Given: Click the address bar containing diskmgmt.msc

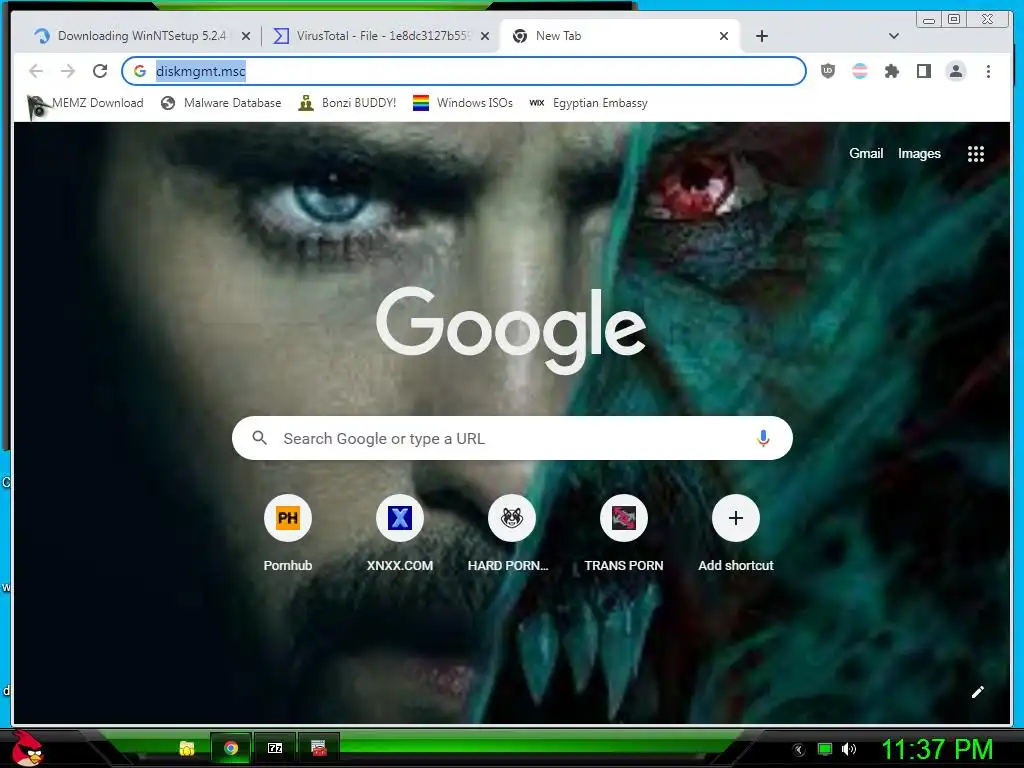Looking at the screenshot, I should pyautogui.click(x=464, y=71).
